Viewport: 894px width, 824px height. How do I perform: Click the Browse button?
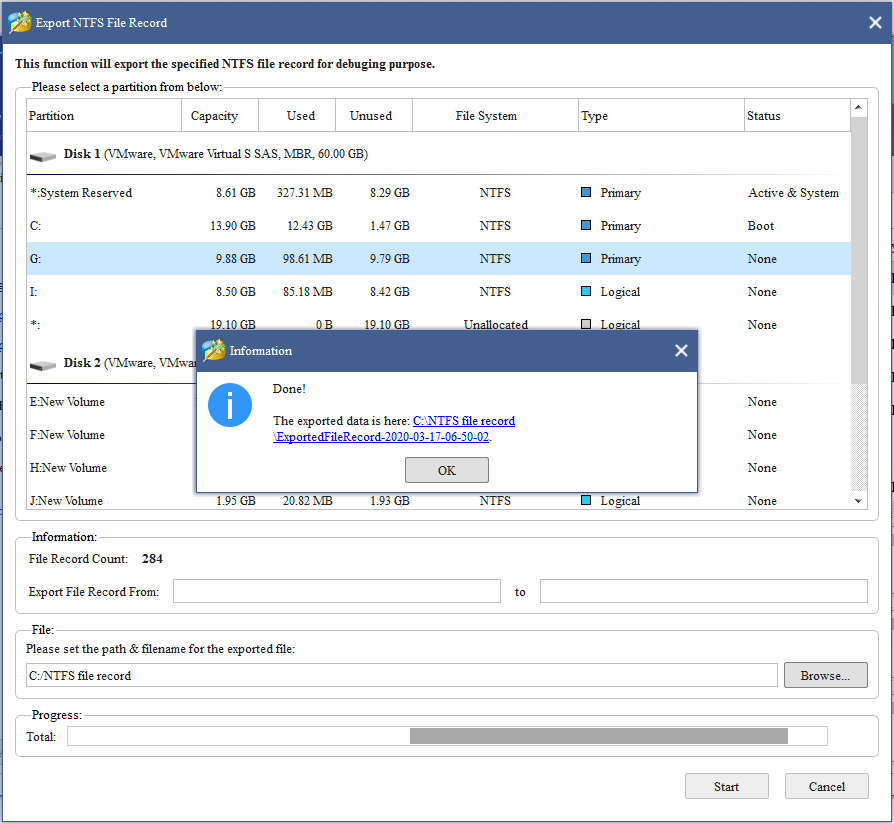pyautogui.click(x=825, y=675)
